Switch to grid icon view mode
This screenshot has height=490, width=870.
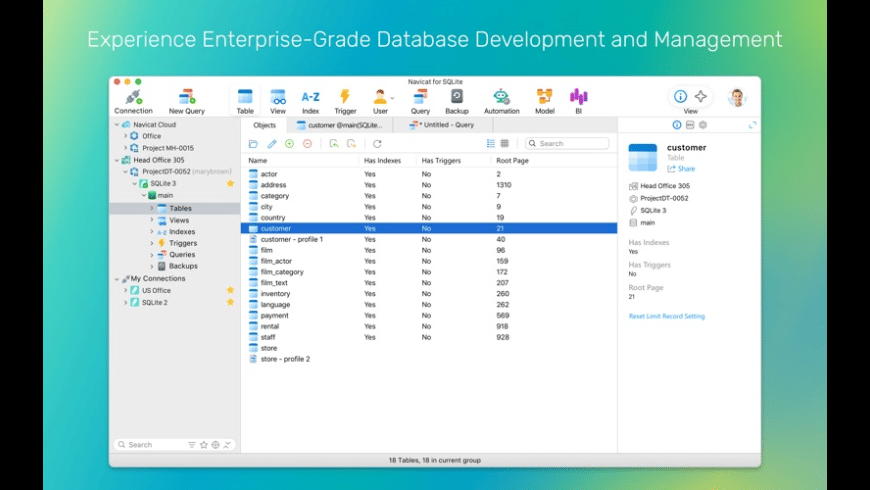click(504, 143)
